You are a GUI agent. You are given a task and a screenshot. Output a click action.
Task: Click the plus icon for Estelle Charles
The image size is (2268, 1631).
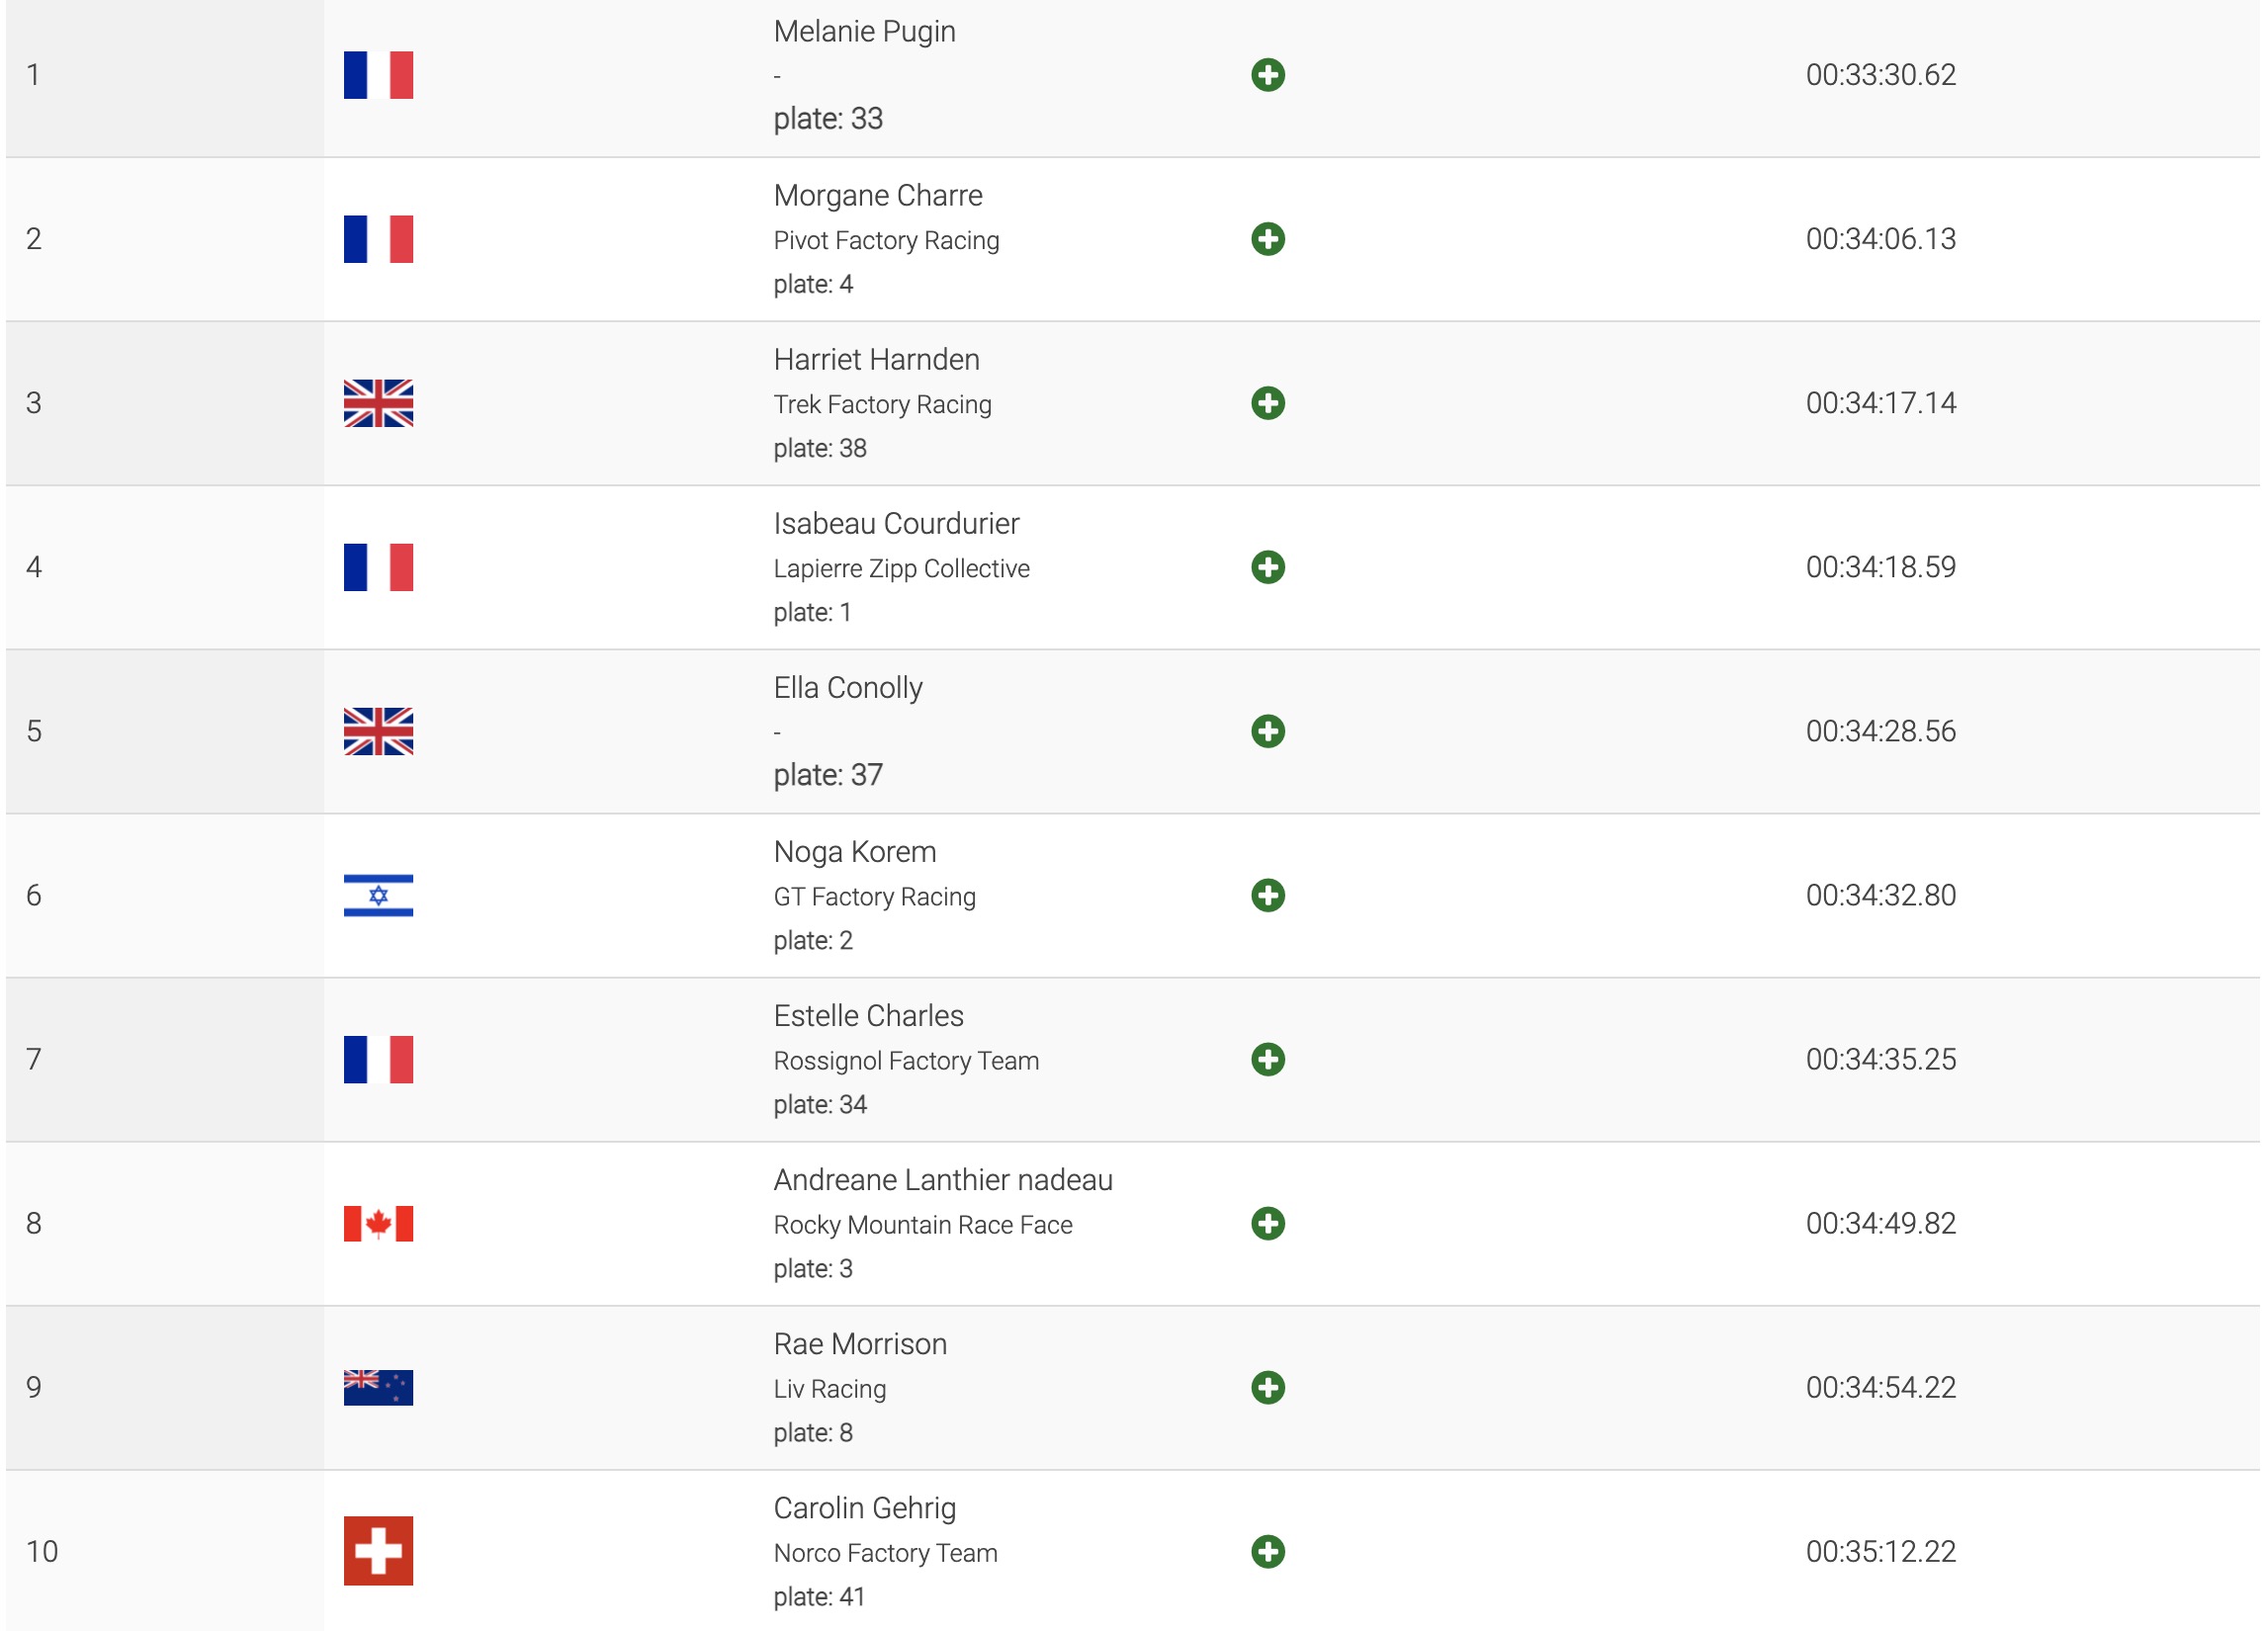(1267, 1059)
